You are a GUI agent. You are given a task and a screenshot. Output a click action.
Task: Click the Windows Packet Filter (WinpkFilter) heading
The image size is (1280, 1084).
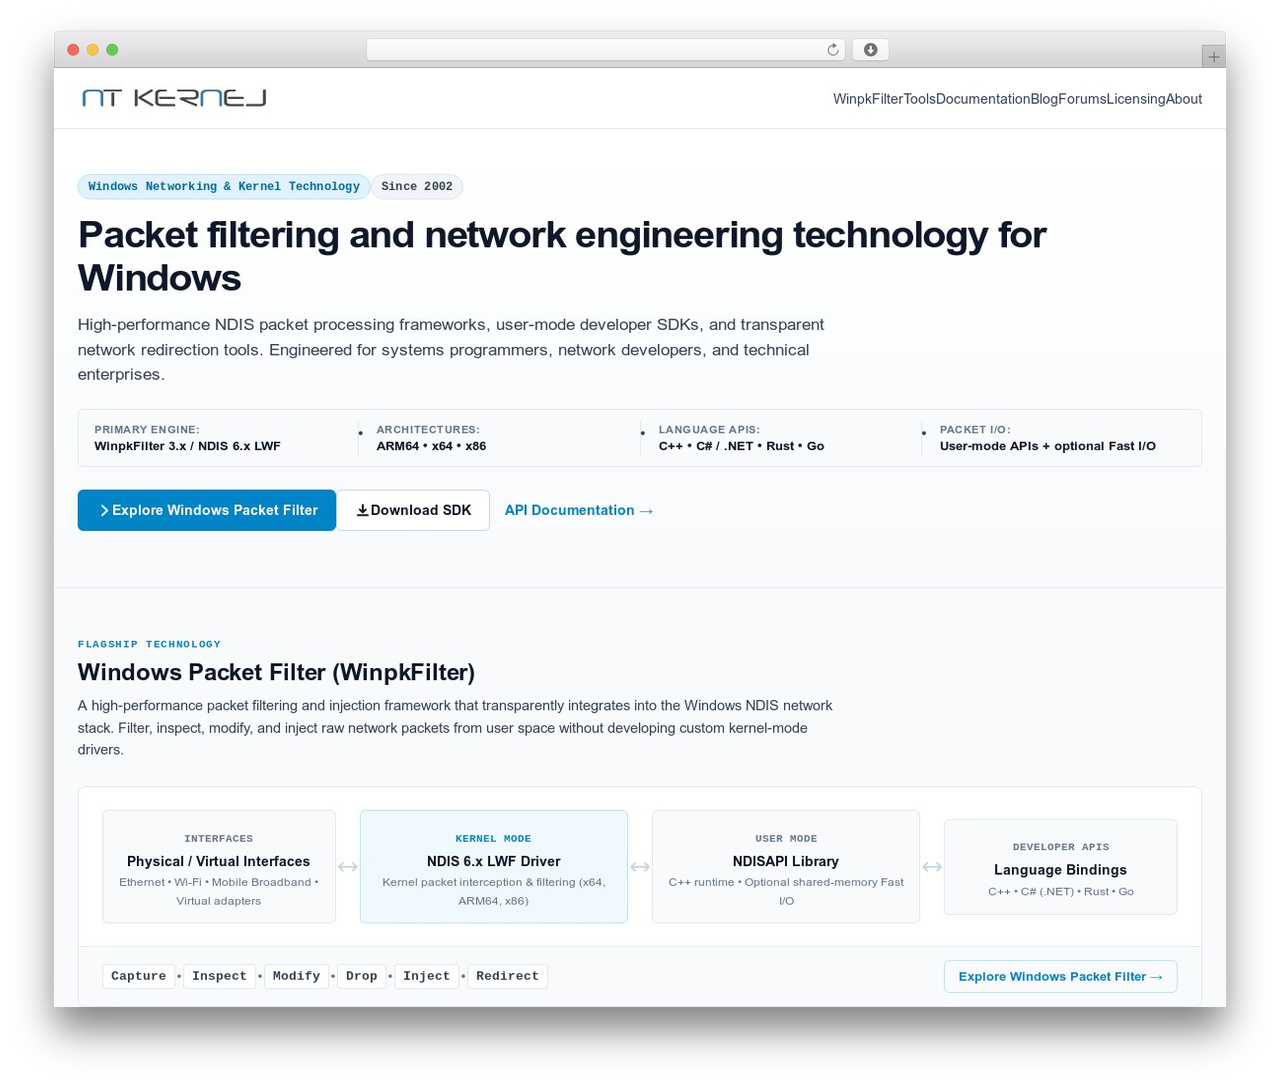click(277, 672)
